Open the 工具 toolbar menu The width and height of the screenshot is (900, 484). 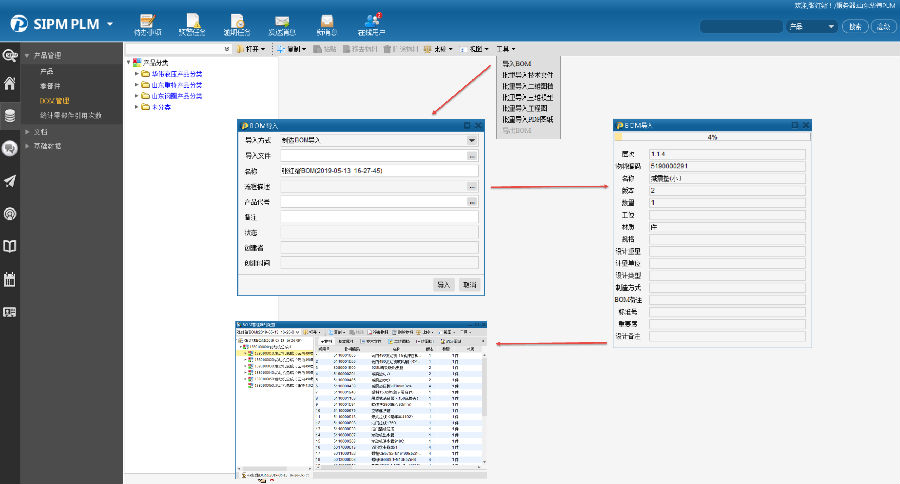pyautogui.click(x=506, y=48)
